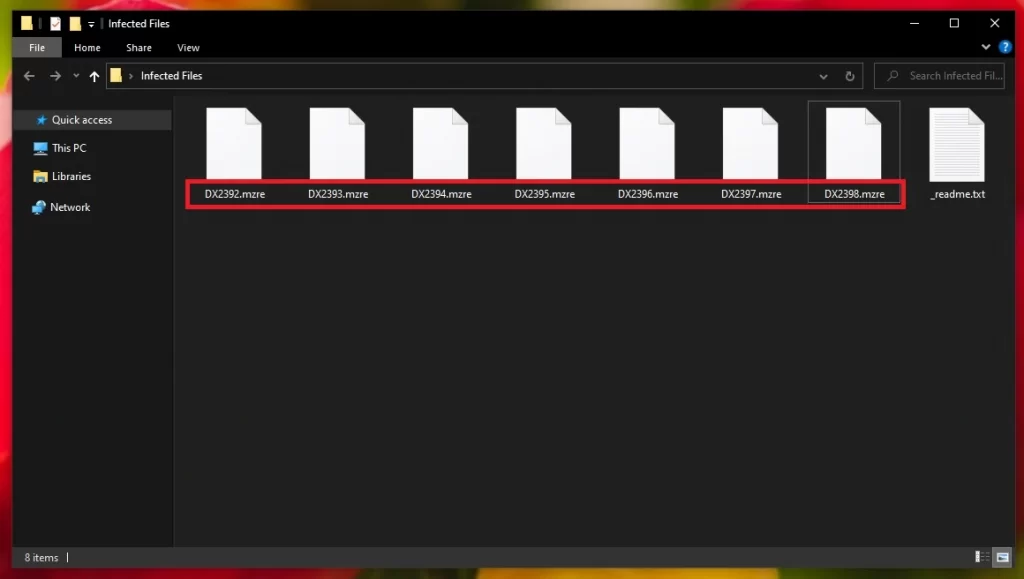This screenshot has width=1024, height=579.
Task: Click the DX2397.mzre filename label
Action: click(x=751, y=194)
